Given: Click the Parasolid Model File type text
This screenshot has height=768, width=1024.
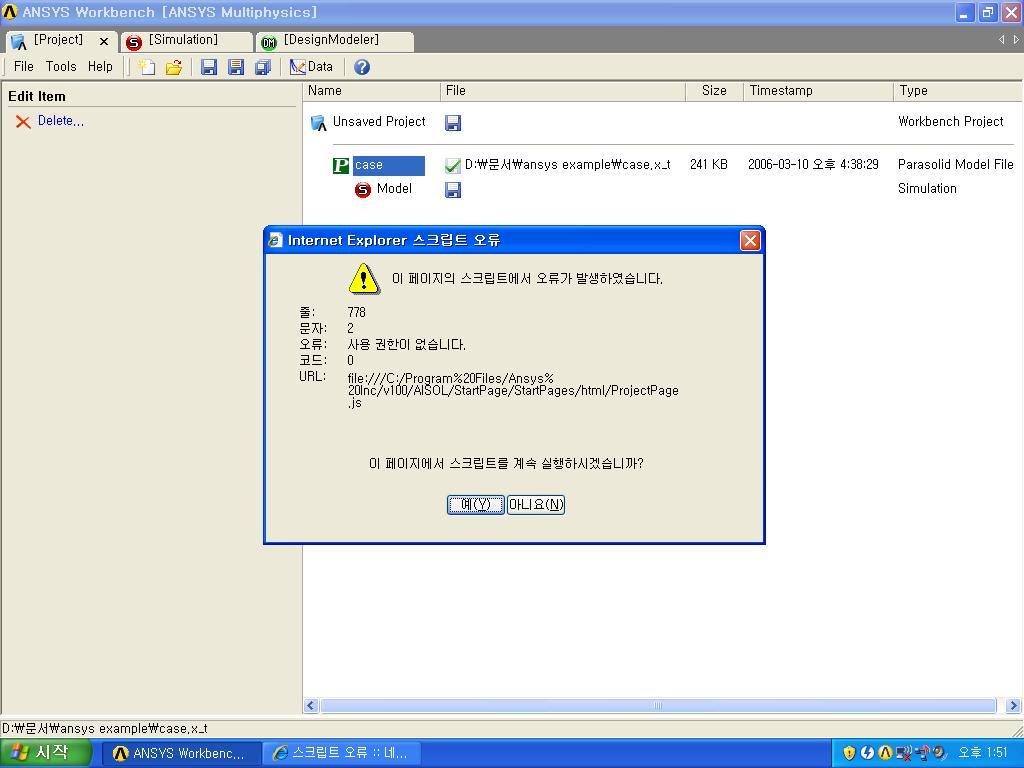Looking at the screenshot, I should pyautogui.click(x=955, y=165).
